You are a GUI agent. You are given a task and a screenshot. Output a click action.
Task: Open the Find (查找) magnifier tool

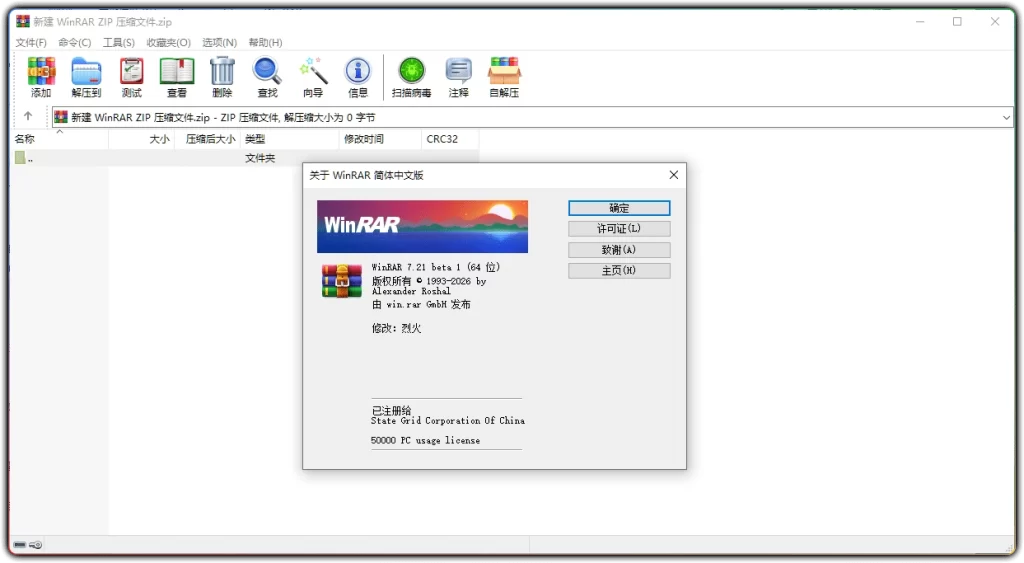point(267,77)
